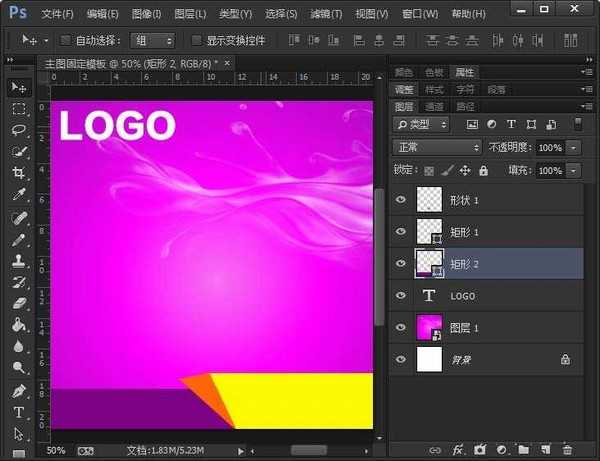600x461 pixels.
Task: Click the fx layer style icon
Action: point(459,450)
